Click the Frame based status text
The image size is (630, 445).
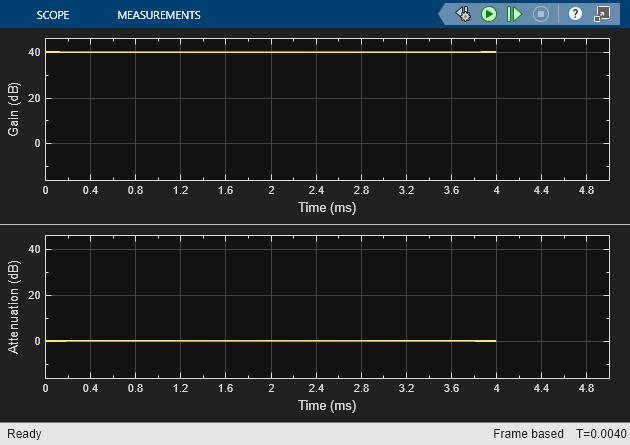tap(526, 434)
